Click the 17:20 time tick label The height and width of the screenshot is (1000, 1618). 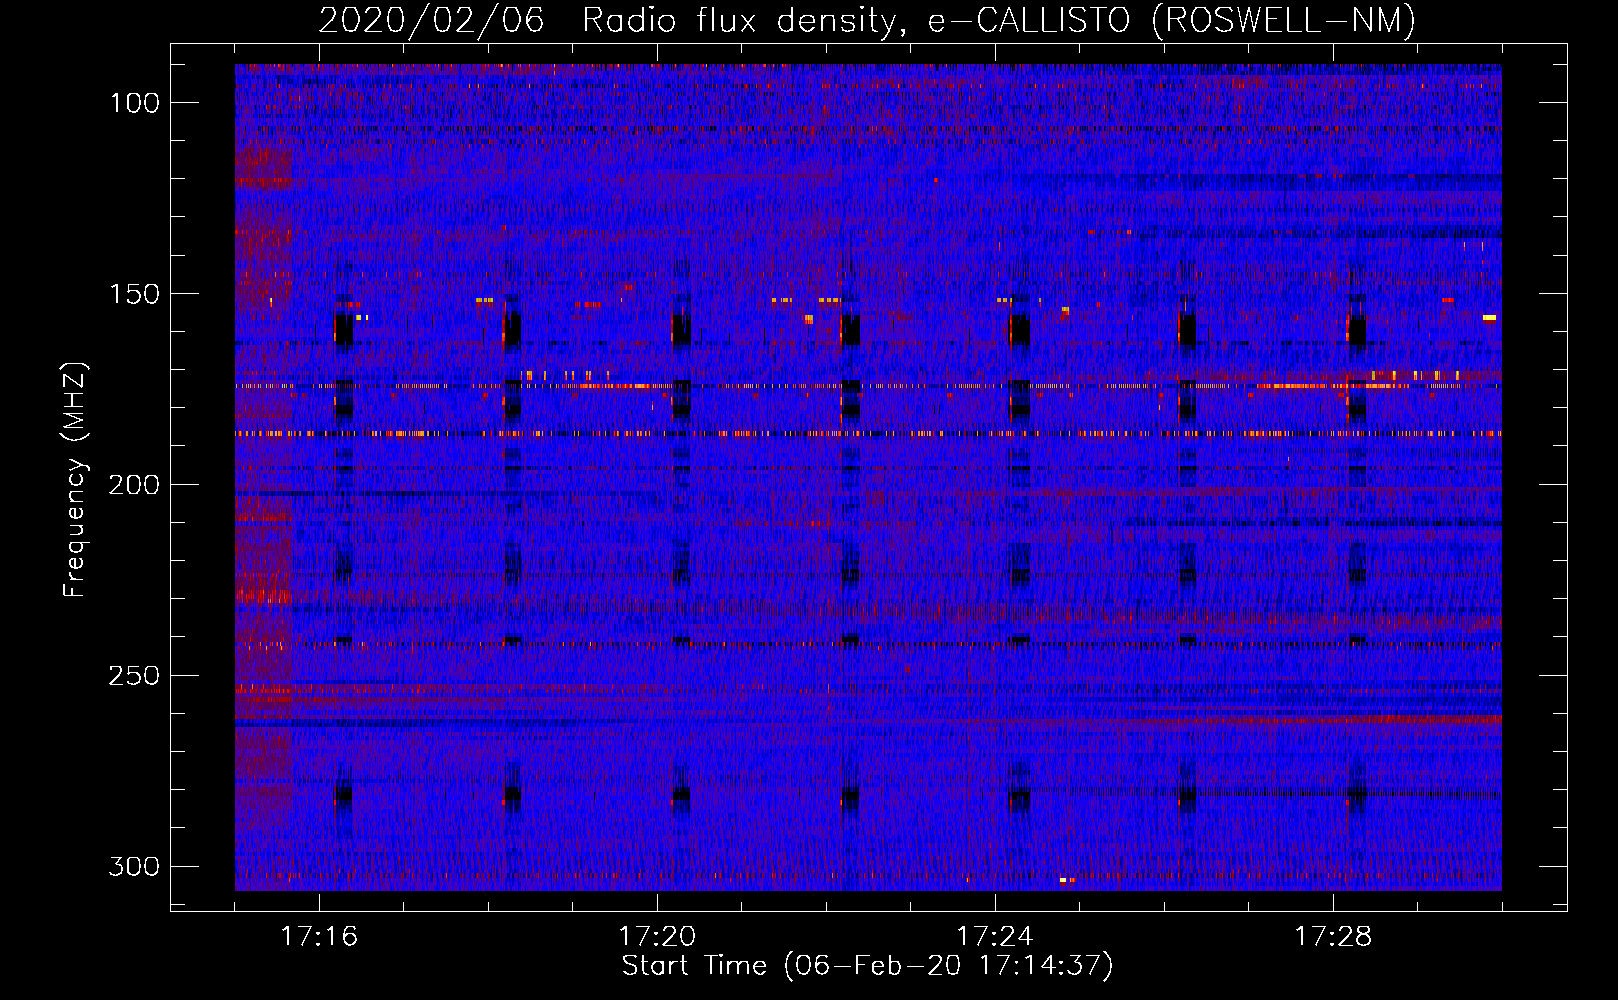click(657, 937)
